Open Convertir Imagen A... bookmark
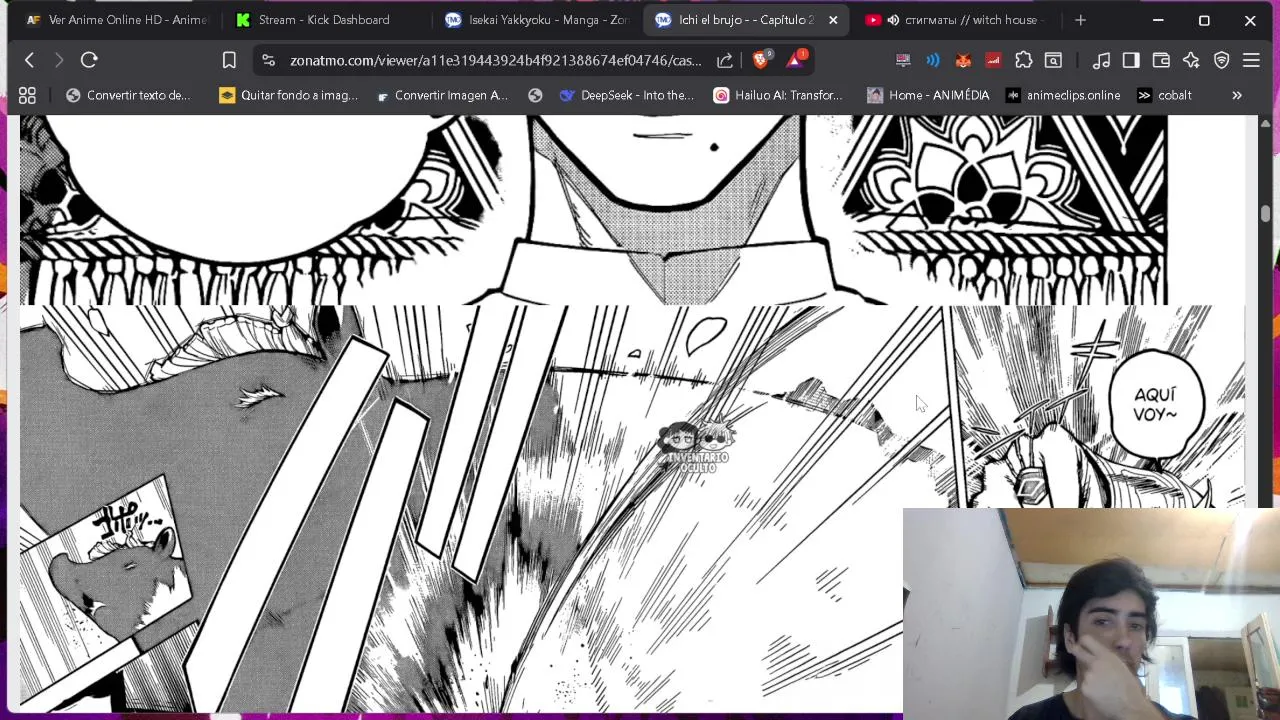The height and width of the screenshot is (720, 1280). point(441,95)
